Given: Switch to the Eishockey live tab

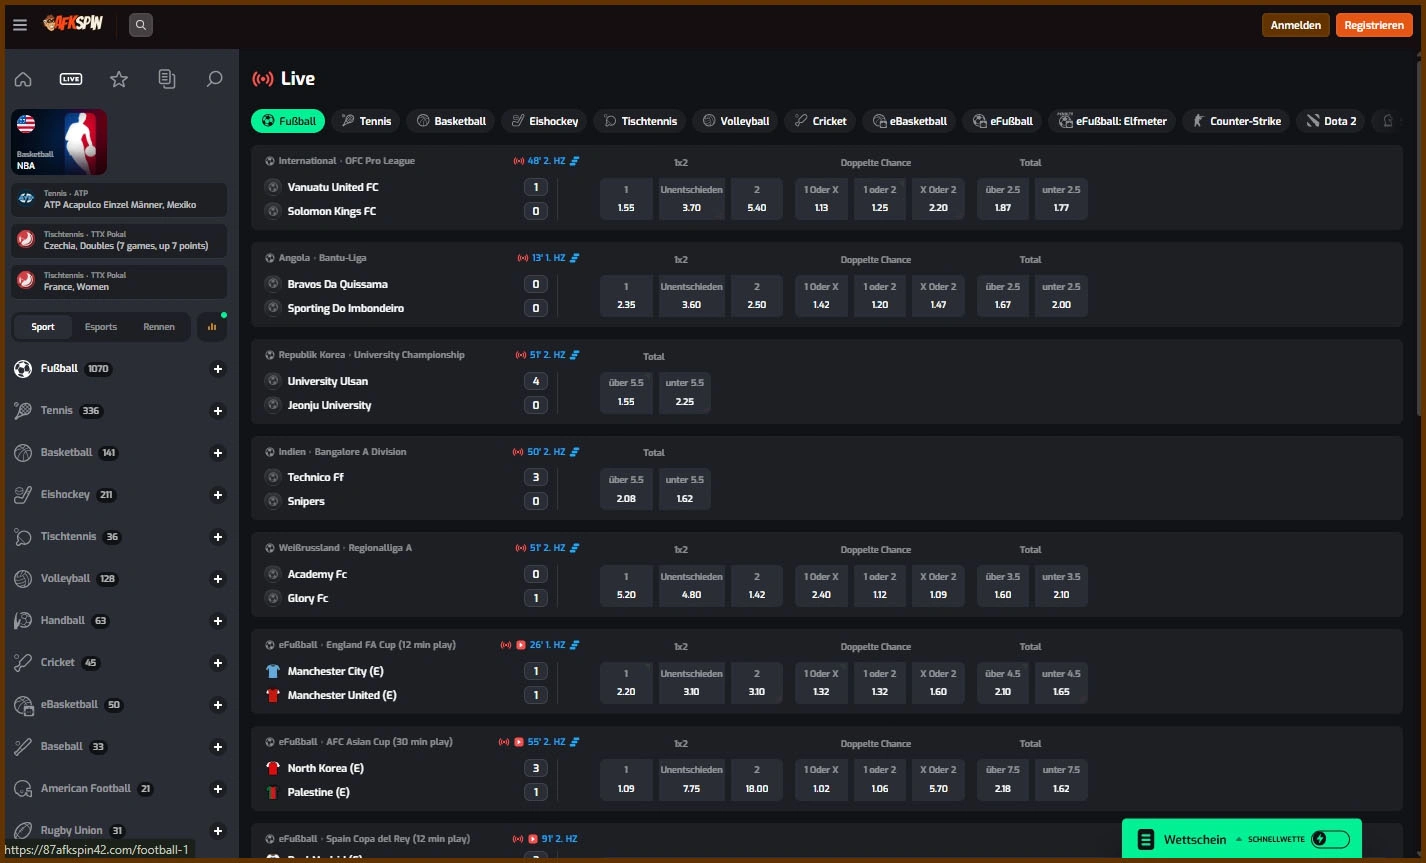Looking at the screenshot, I should tap(544, 121).
